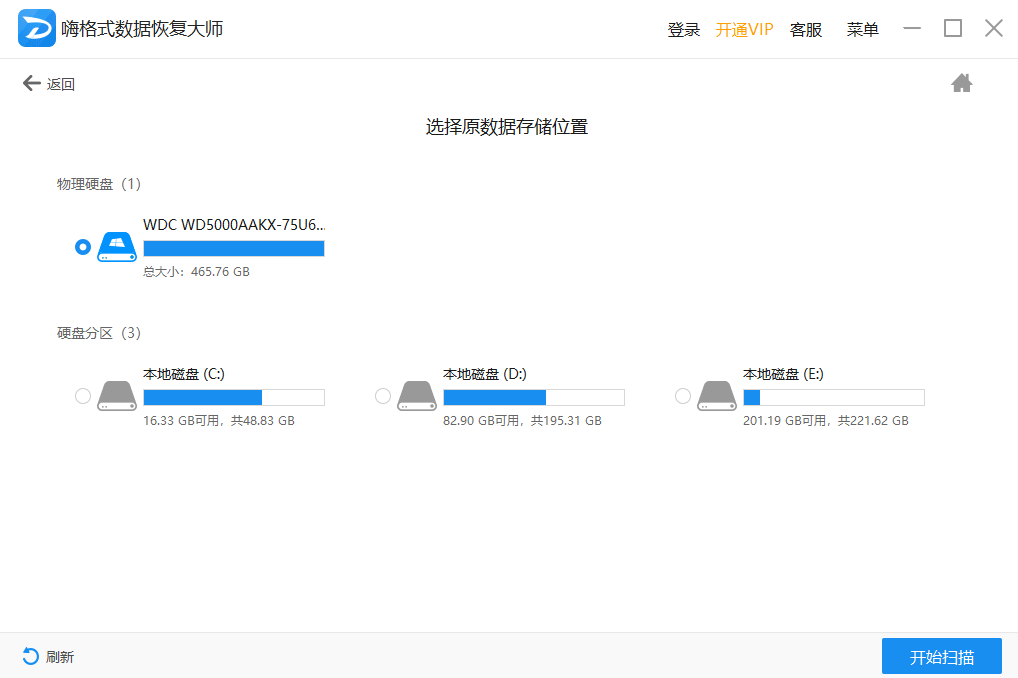1018x678 pixels.
Task: Click the local disk D: drive icon
Action: (x=416, y=396)
